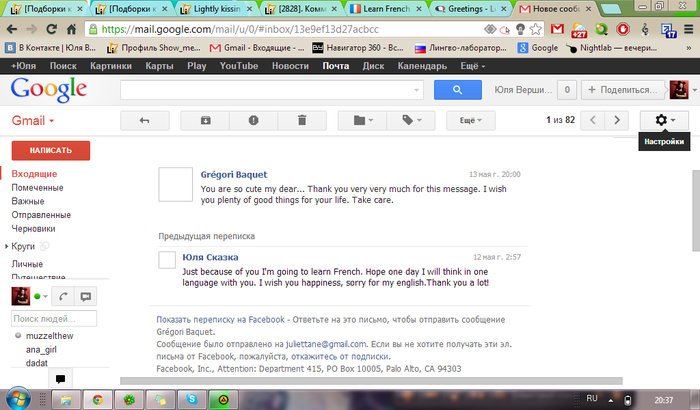Open the Settings gear dropdown
The image size is (700, 410).
(664, 120)
